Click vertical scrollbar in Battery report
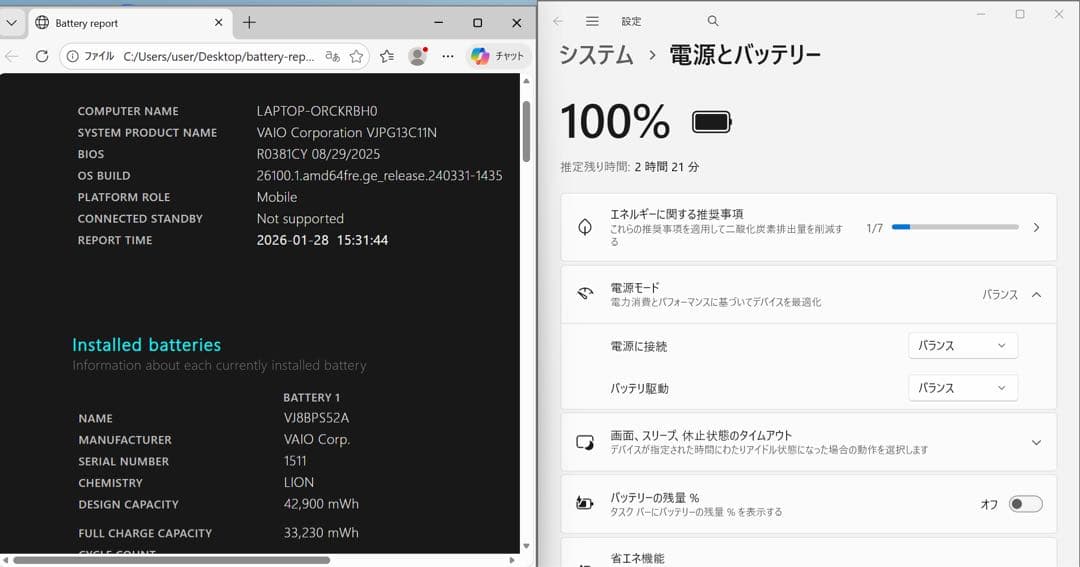This screenshot has width=1080, height=567. [x=526, y=131]
